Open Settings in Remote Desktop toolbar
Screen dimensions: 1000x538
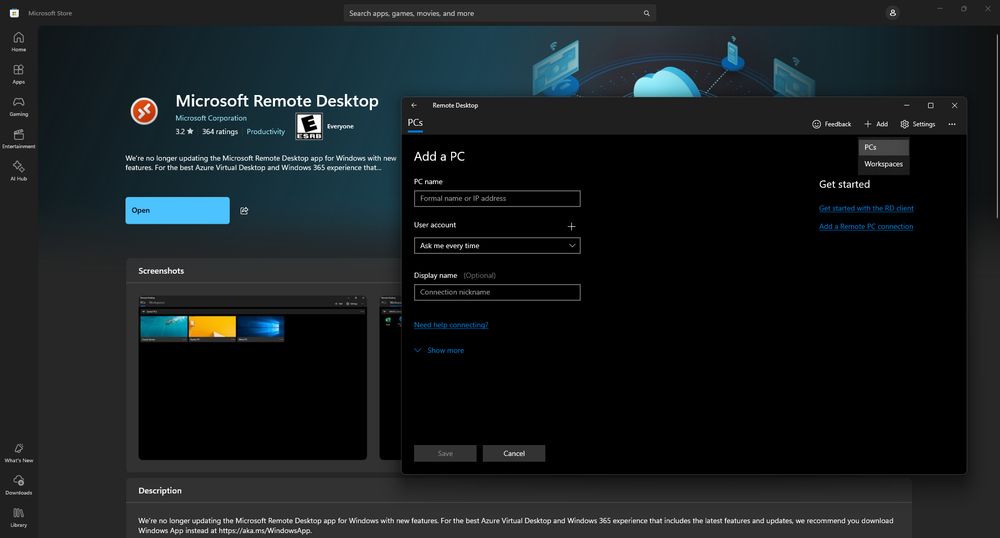coord(917,124)
